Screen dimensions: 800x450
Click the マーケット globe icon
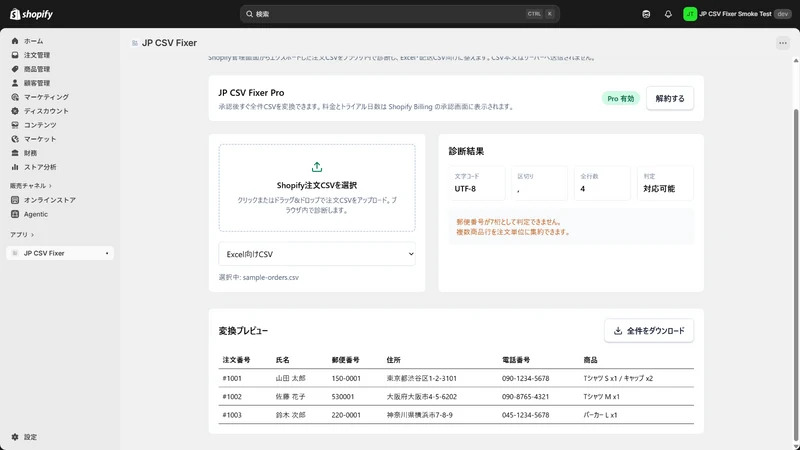point(15,139)
